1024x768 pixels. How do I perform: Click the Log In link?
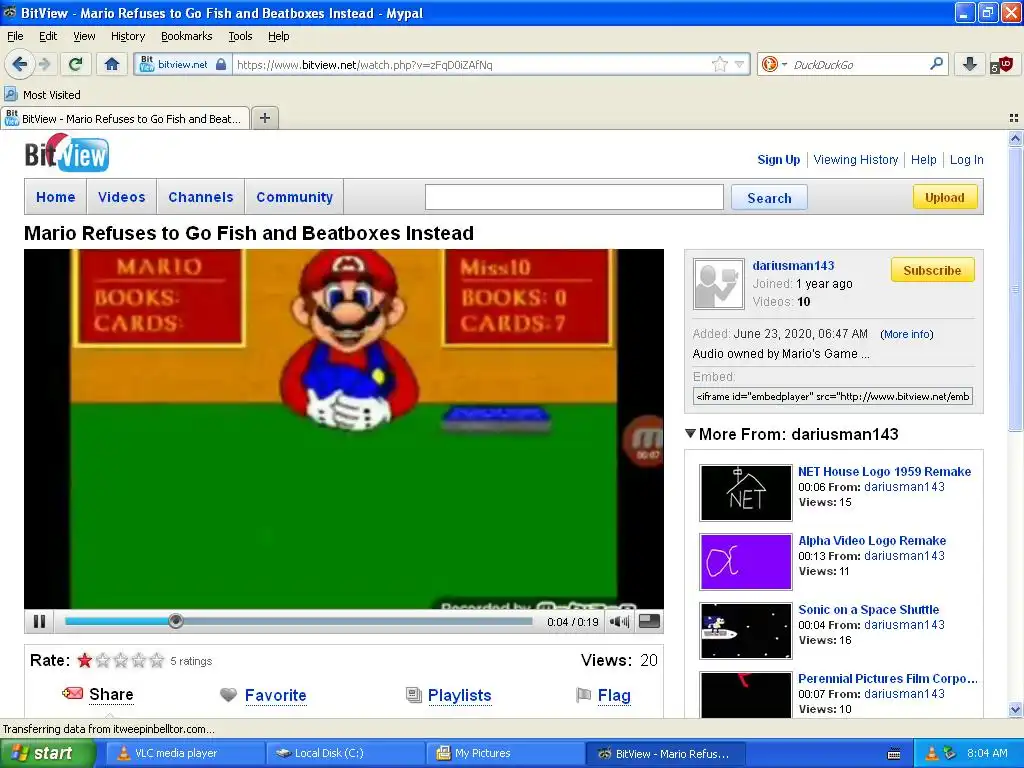[x=967, y=159]
